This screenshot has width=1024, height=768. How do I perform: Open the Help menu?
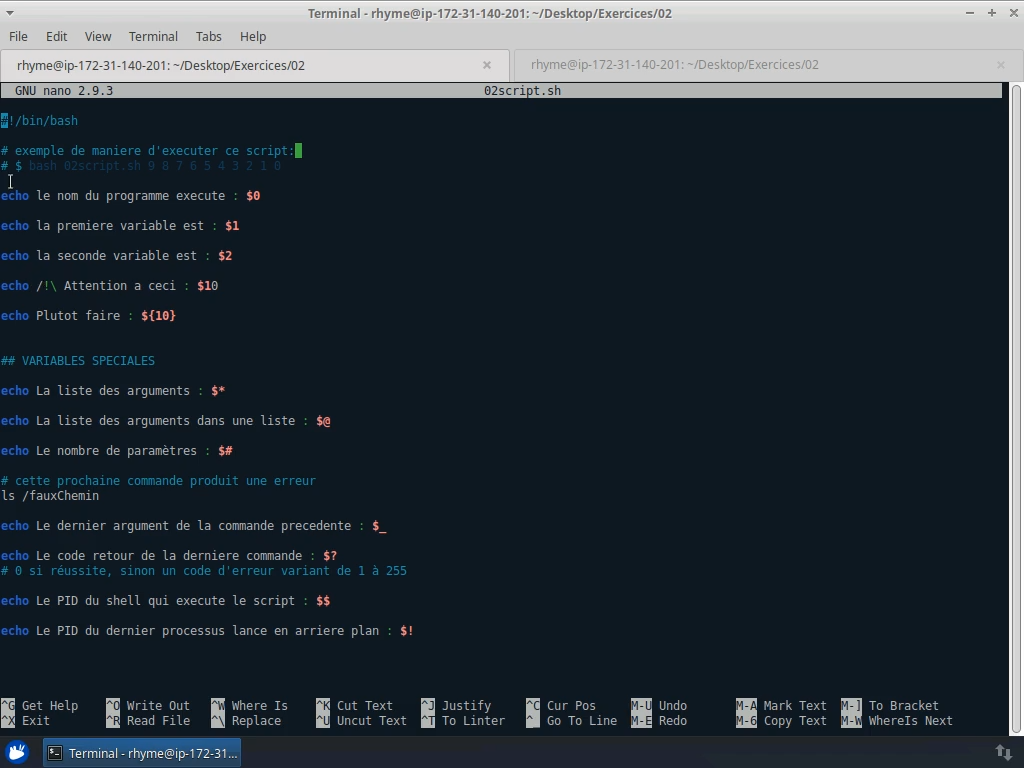tap(253, 37)
